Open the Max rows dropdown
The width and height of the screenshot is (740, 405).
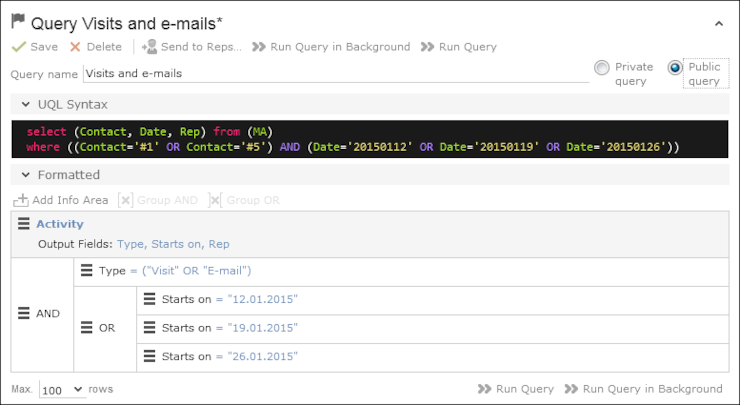(62, 389)
